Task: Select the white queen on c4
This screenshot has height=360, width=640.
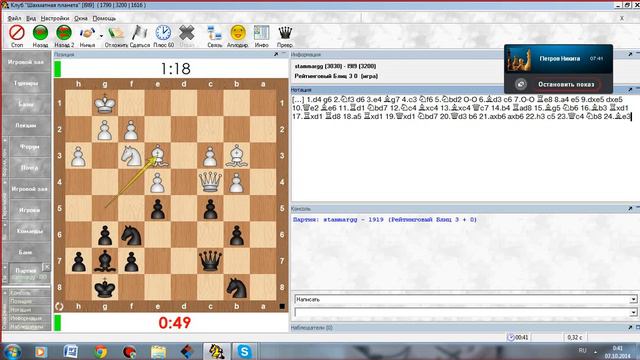Action: pyautogui.click(x=210, y=182)
